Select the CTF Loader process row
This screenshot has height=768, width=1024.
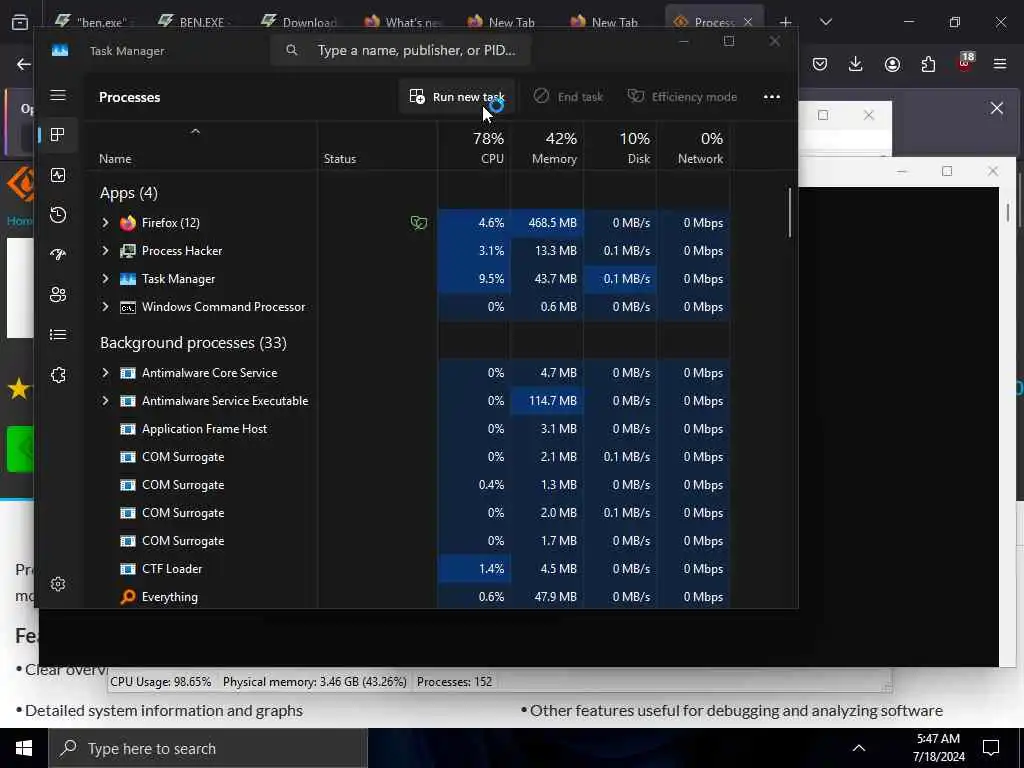coord(409,569)
